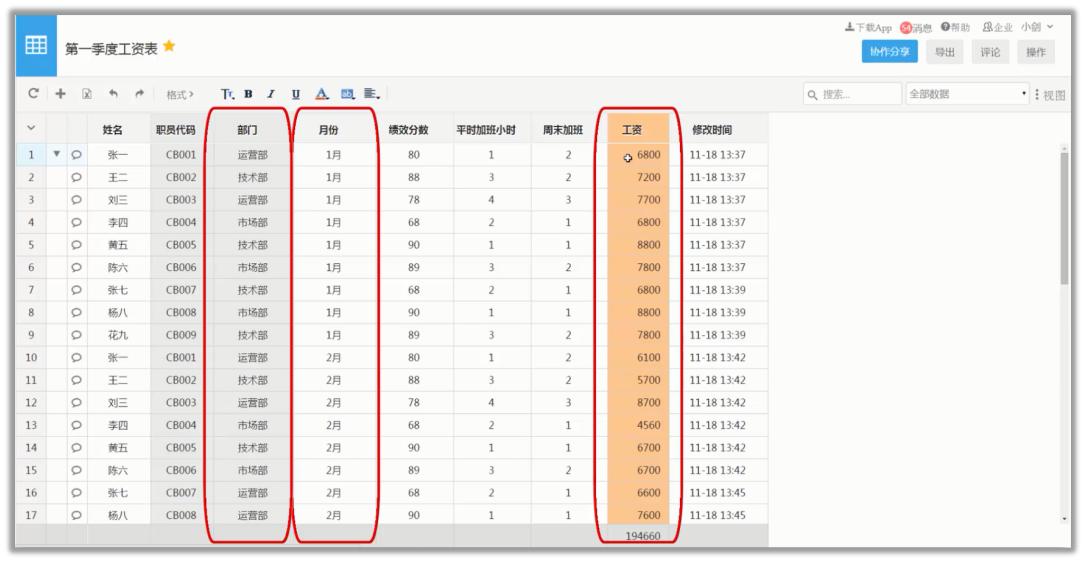1086x563 pixels.
Task: Open the cell background color picker
Action: tap(348, 94)
